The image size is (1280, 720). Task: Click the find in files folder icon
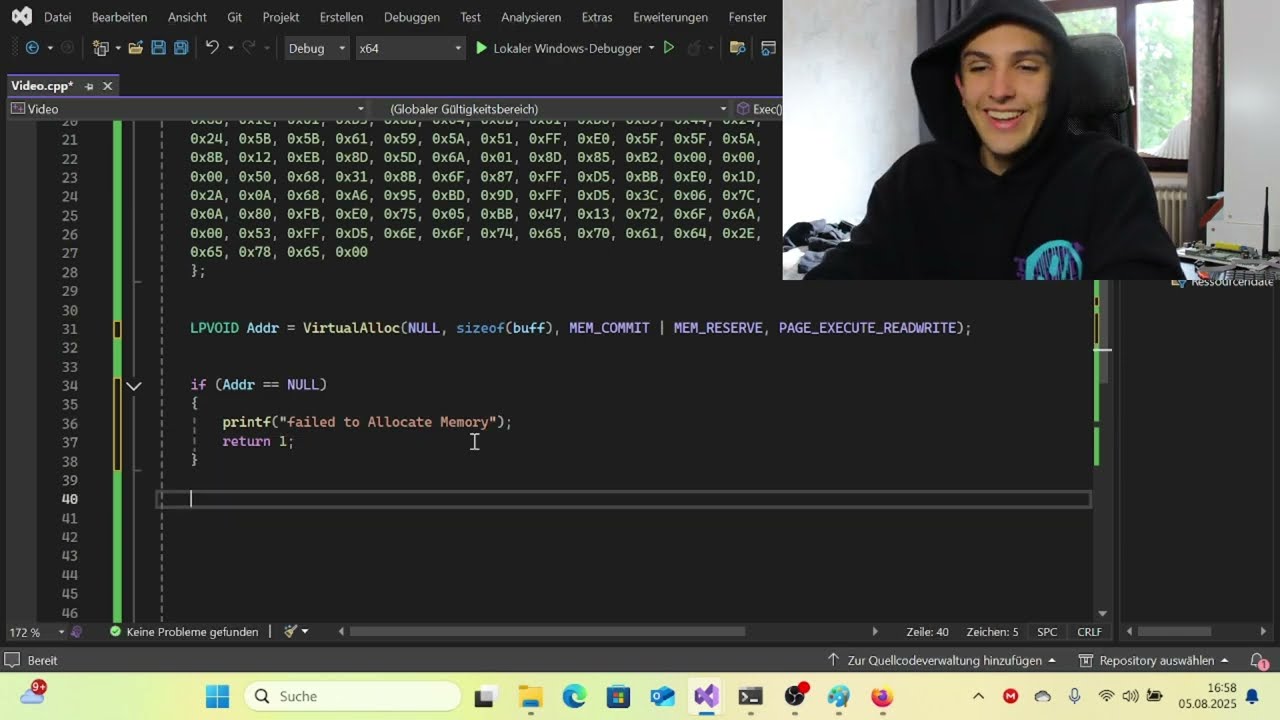738,48
